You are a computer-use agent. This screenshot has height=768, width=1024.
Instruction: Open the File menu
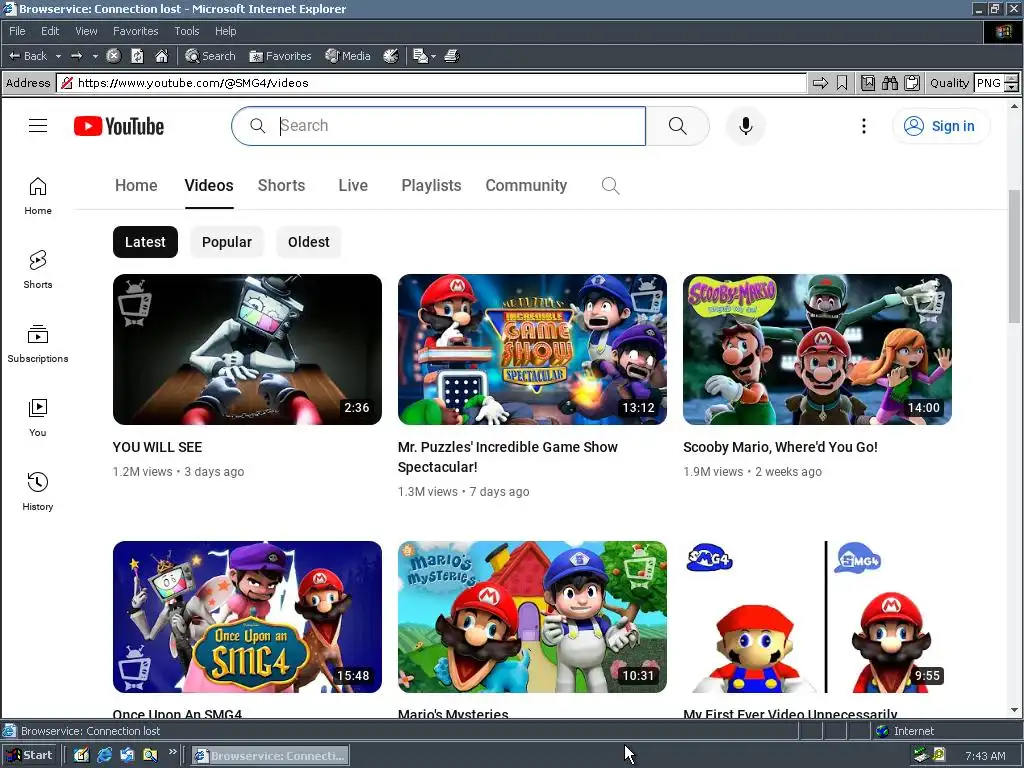18,31
